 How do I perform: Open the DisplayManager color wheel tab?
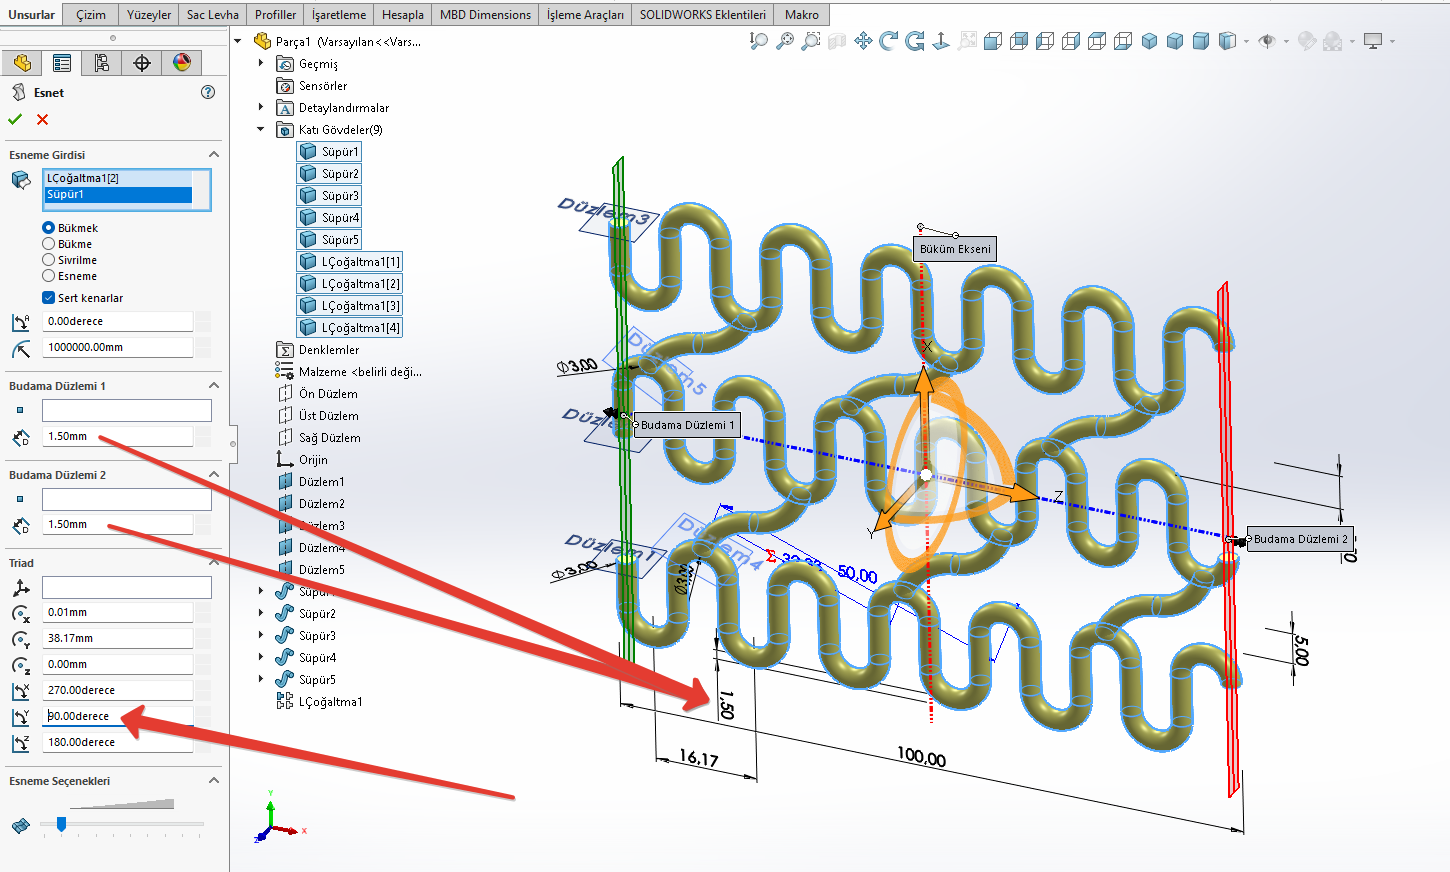pos(181,63)
